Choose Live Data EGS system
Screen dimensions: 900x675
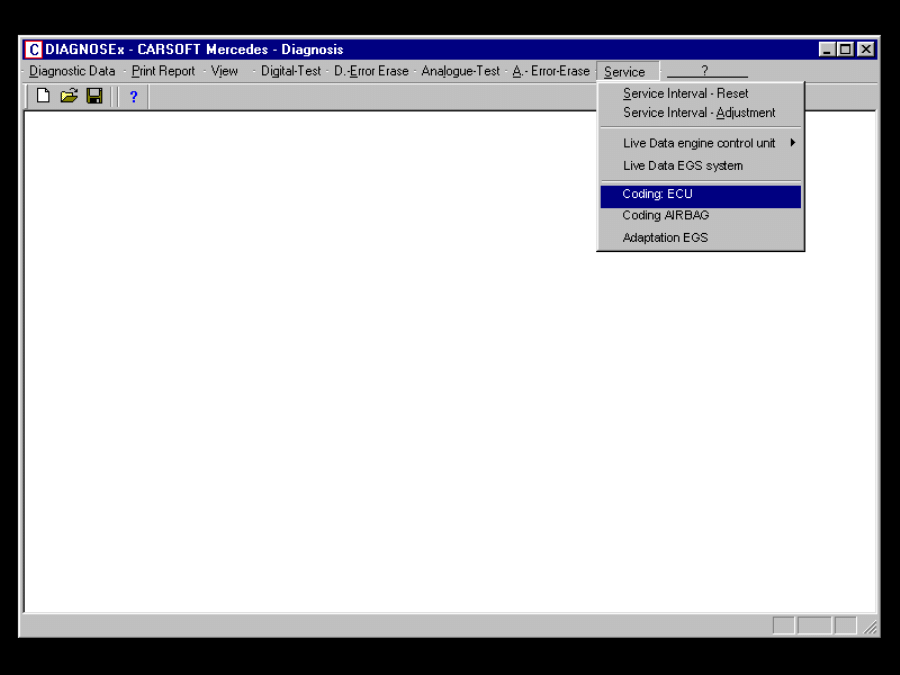click(x=683, y=166)
